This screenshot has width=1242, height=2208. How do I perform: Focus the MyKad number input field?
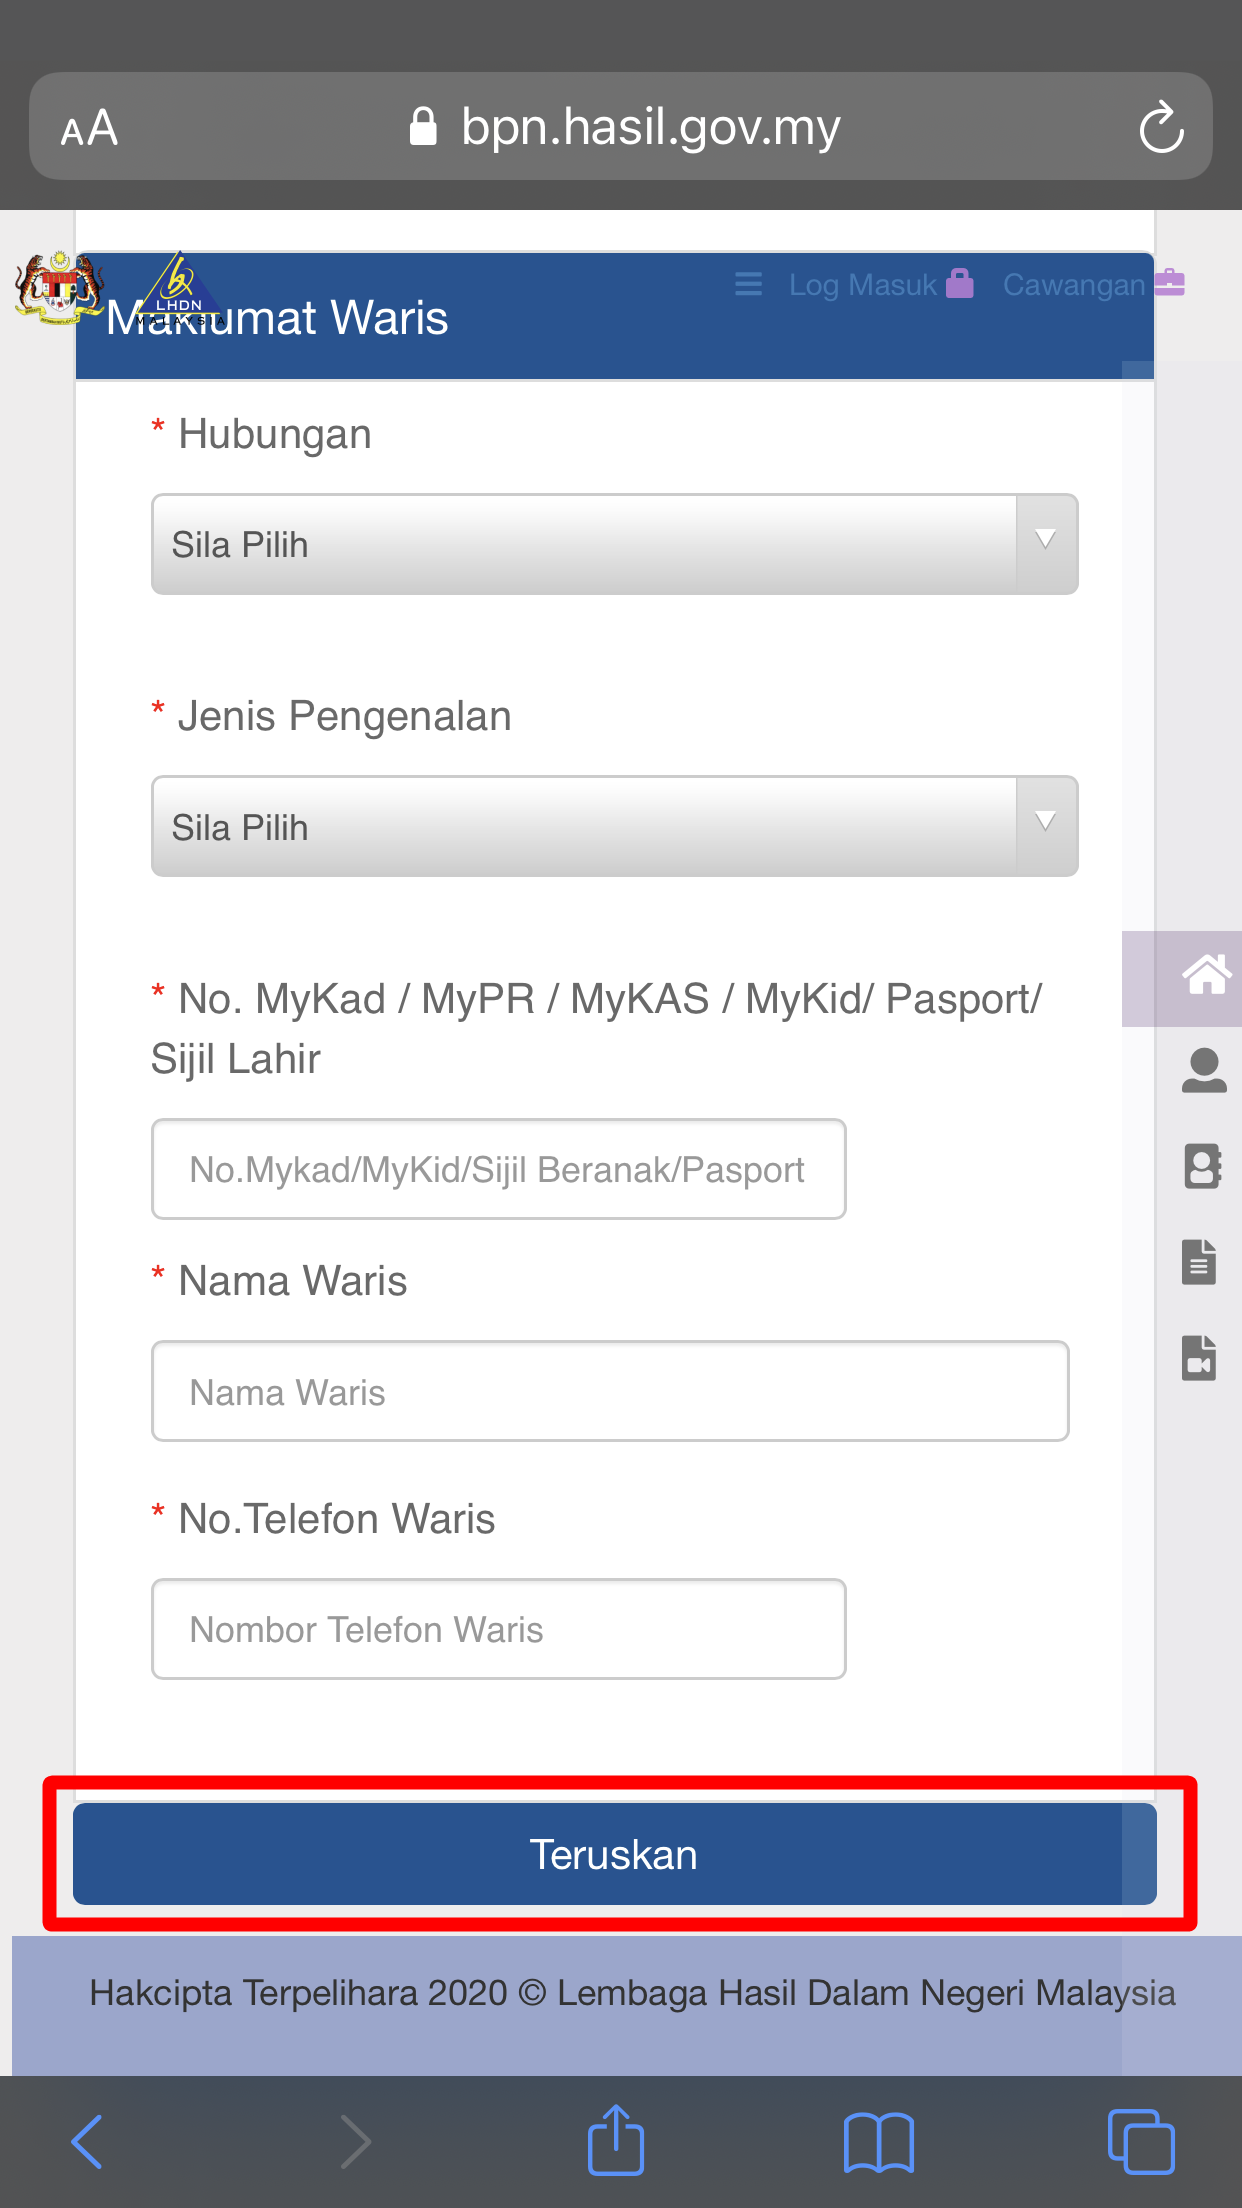point(498,1169)
